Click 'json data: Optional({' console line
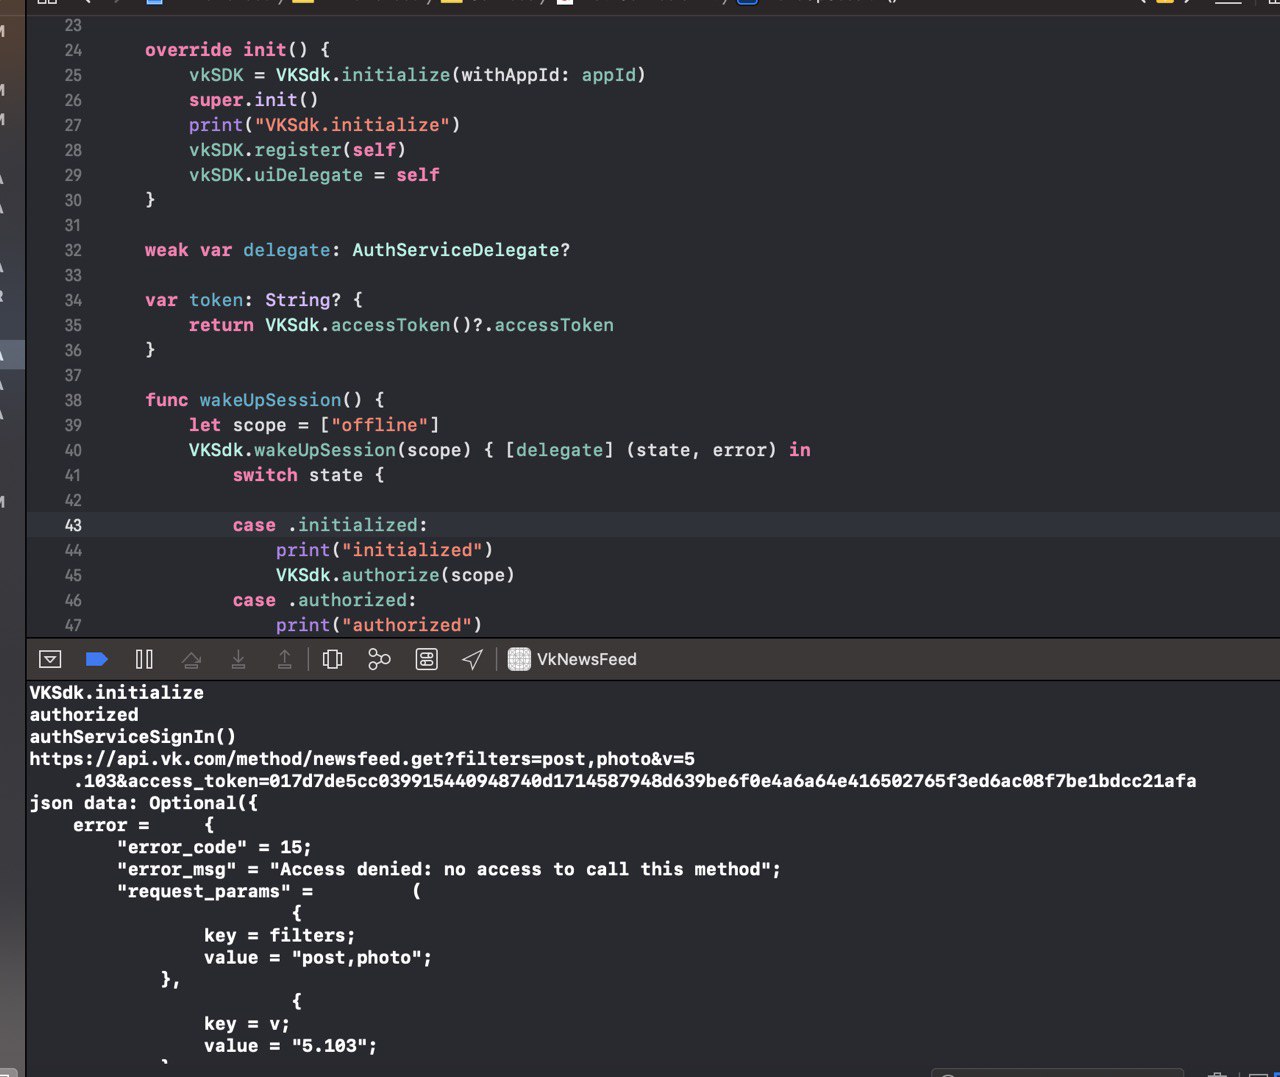The height and width of the screenshot is (1077, 1280). (143, 803)
